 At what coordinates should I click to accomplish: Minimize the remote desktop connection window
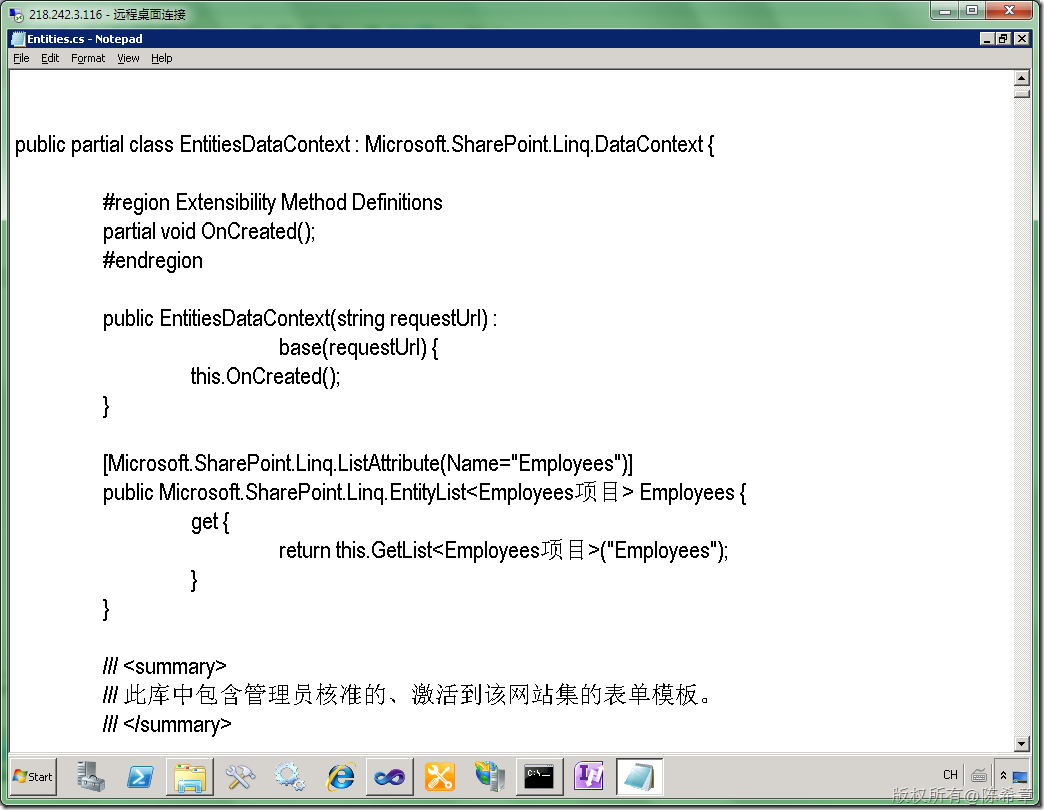tap(945, 11)
